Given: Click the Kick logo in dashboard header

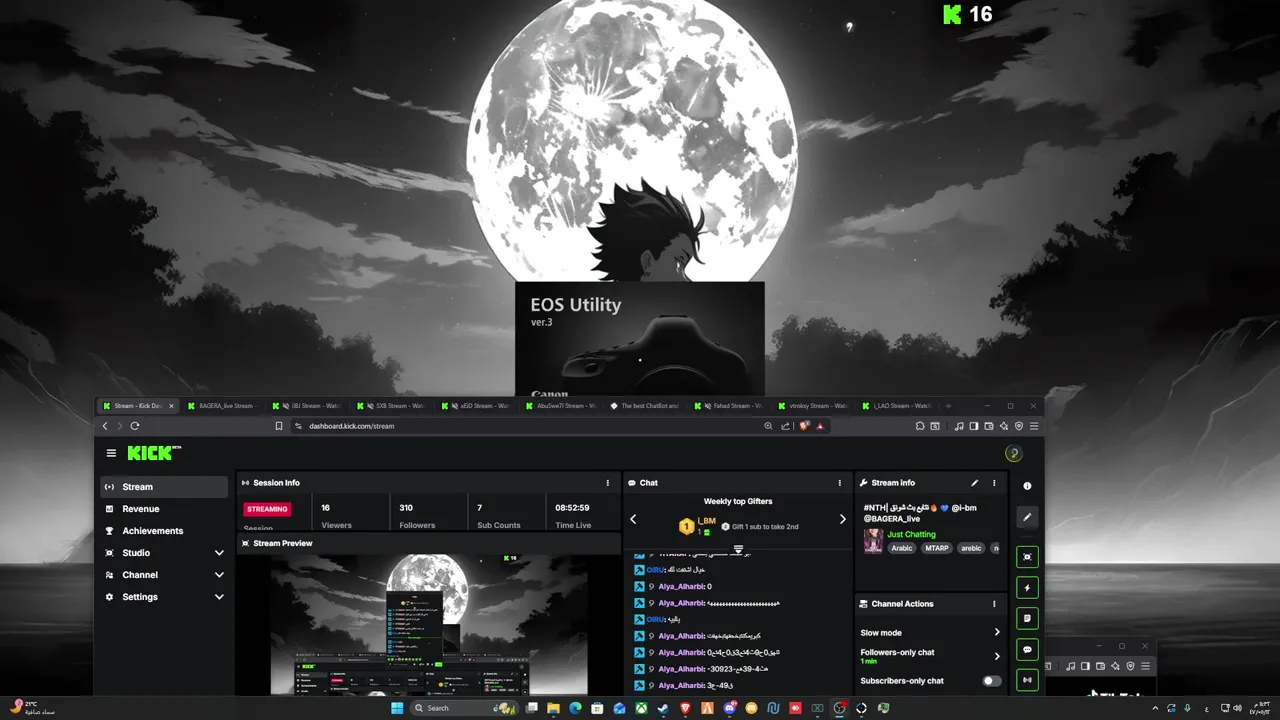Looking at the screenshot, I should (x=154, y=453).
